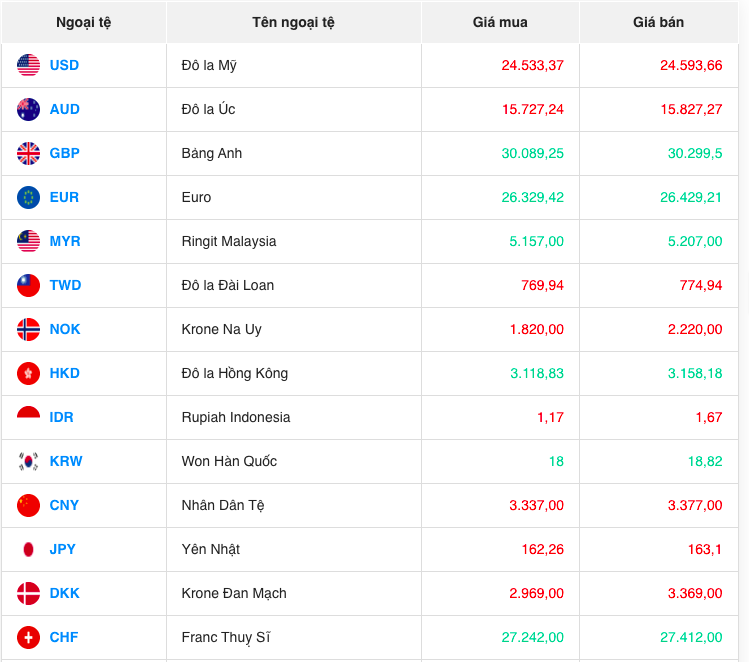749x662 pixels.
Task: Open the HKD currency link
Action: [65, 373]
